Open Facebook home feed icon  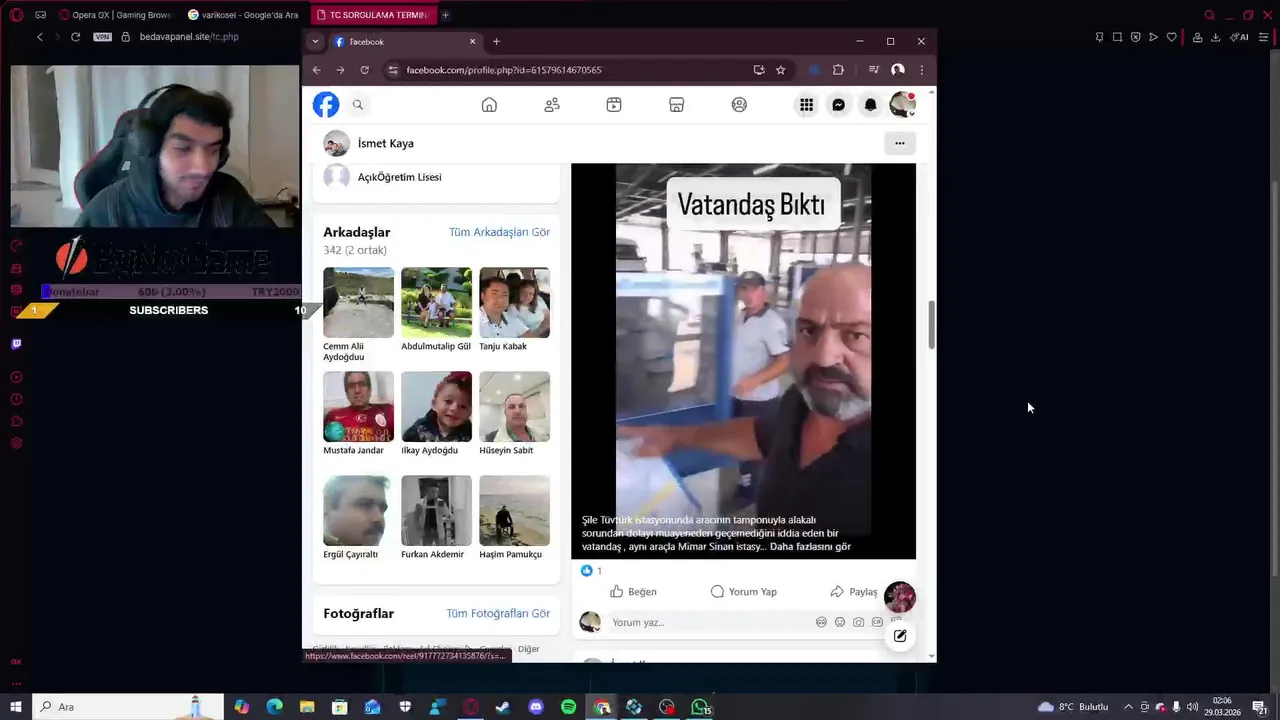(489, 105)
